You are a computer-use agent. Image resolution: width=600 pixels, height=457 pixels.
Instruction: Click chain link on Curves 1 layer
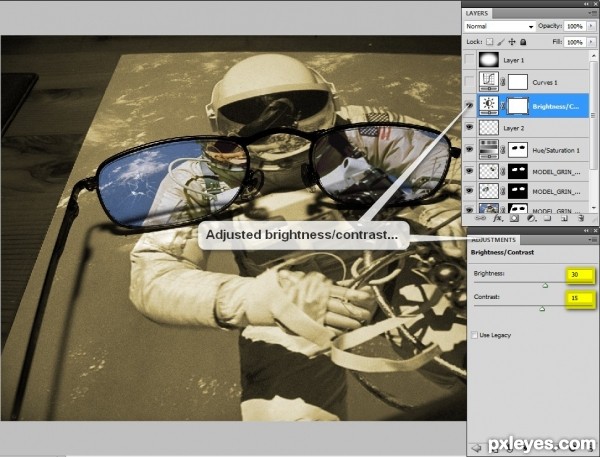[503, 82]
